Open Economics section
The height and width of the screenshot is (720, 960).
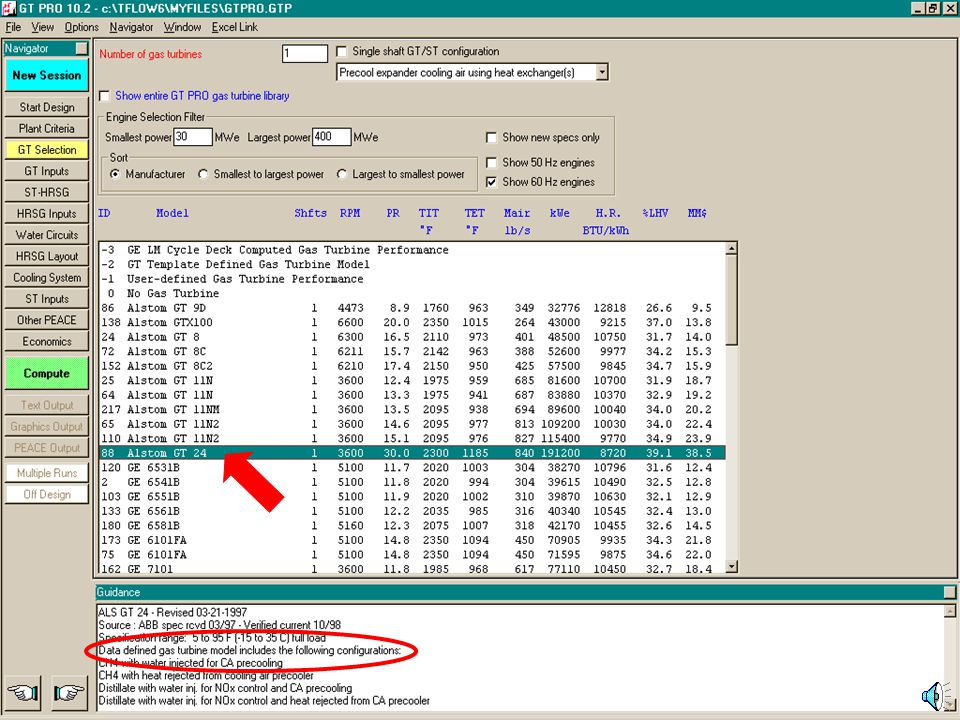pyautogui.click(x=47, y=342)
